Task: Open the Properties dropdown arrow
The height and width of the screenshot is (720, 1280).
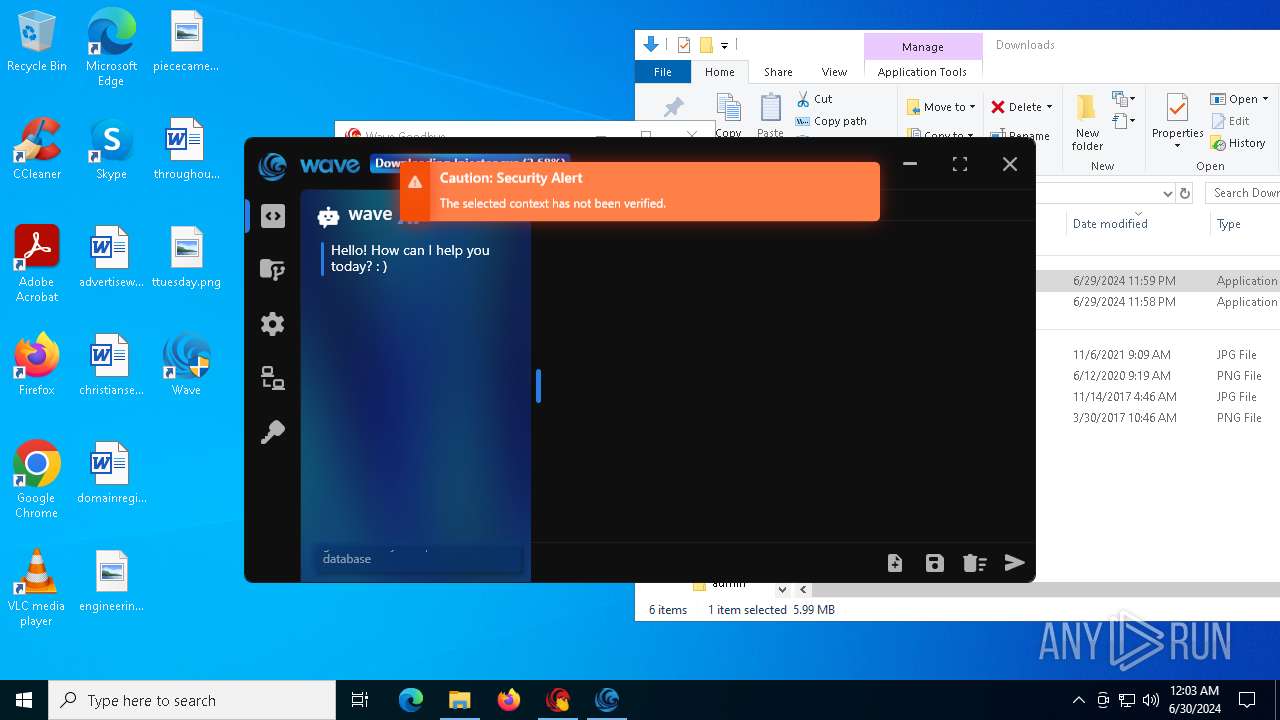Action: [x=1177, y=146]
